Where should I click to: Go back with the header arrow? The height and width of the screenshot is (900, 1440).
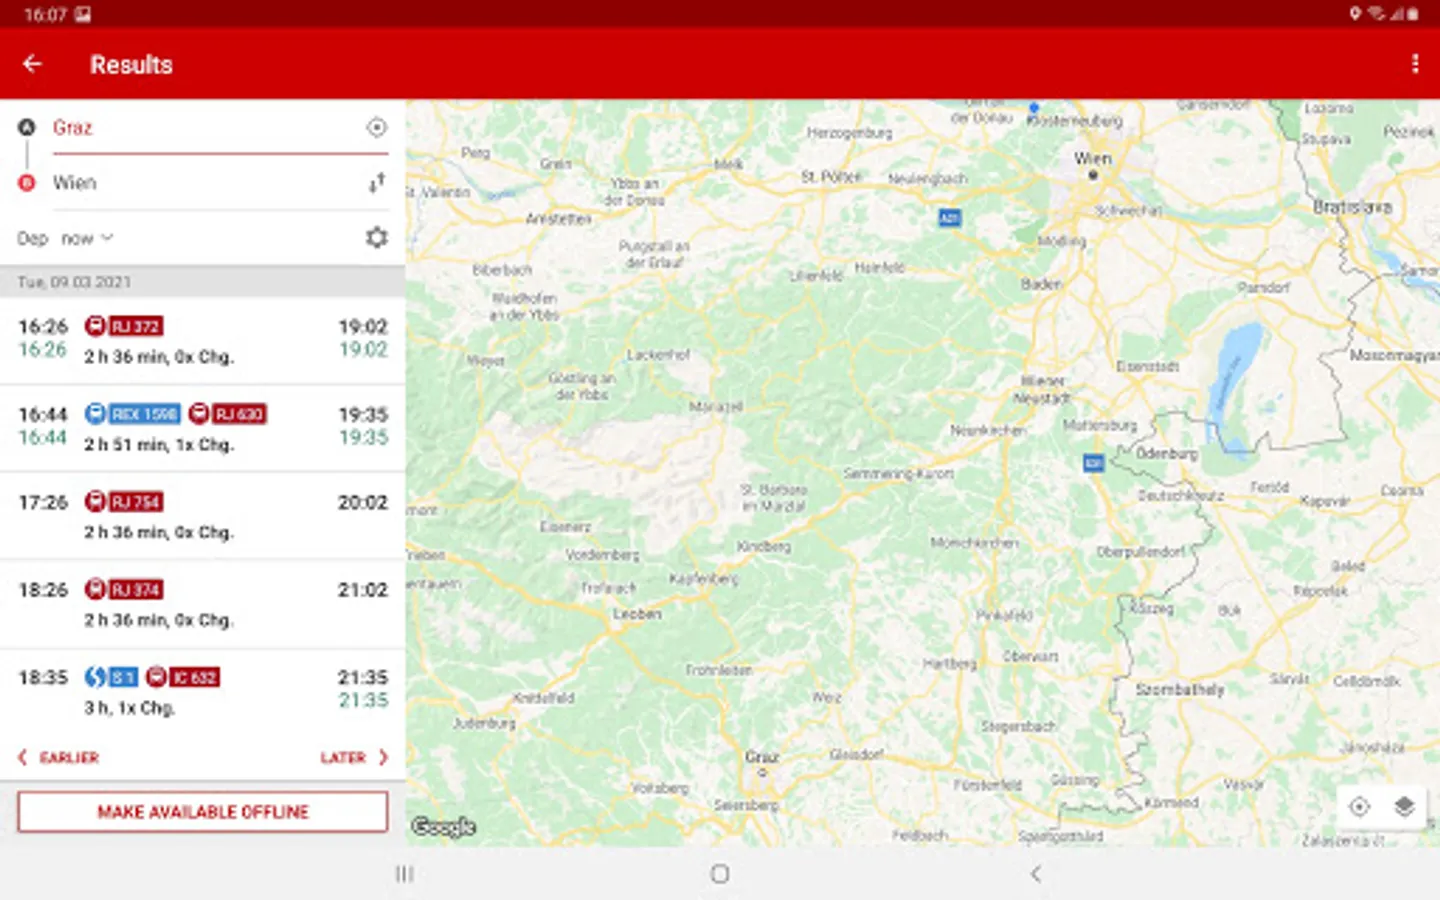(x=32, y=64)
